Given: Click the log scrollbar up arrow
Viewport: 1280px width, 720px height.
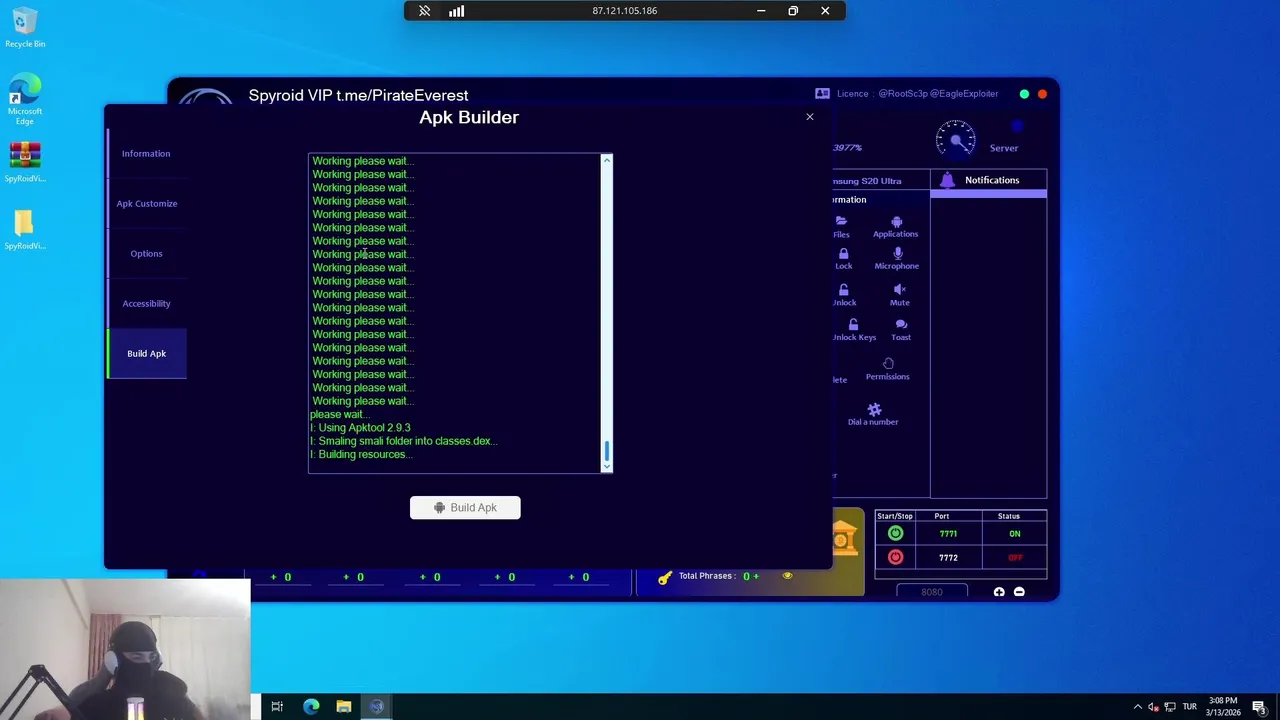Looking at the screenshot, I should pos(606,160).
